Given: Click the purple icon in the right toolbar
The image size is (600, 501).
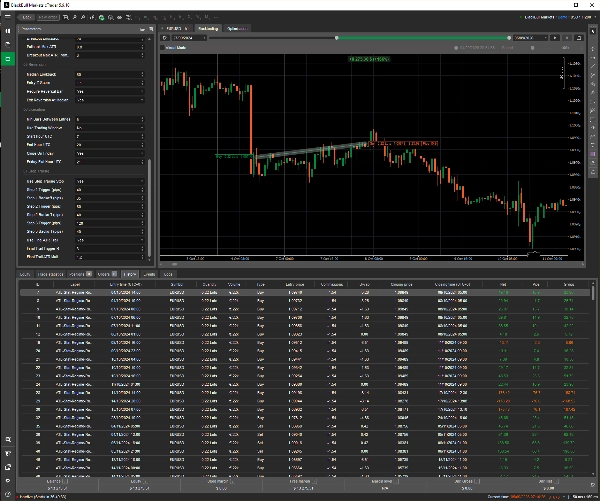Looking at the screenshot, I should pyautogui.click(x=593, y=154).
